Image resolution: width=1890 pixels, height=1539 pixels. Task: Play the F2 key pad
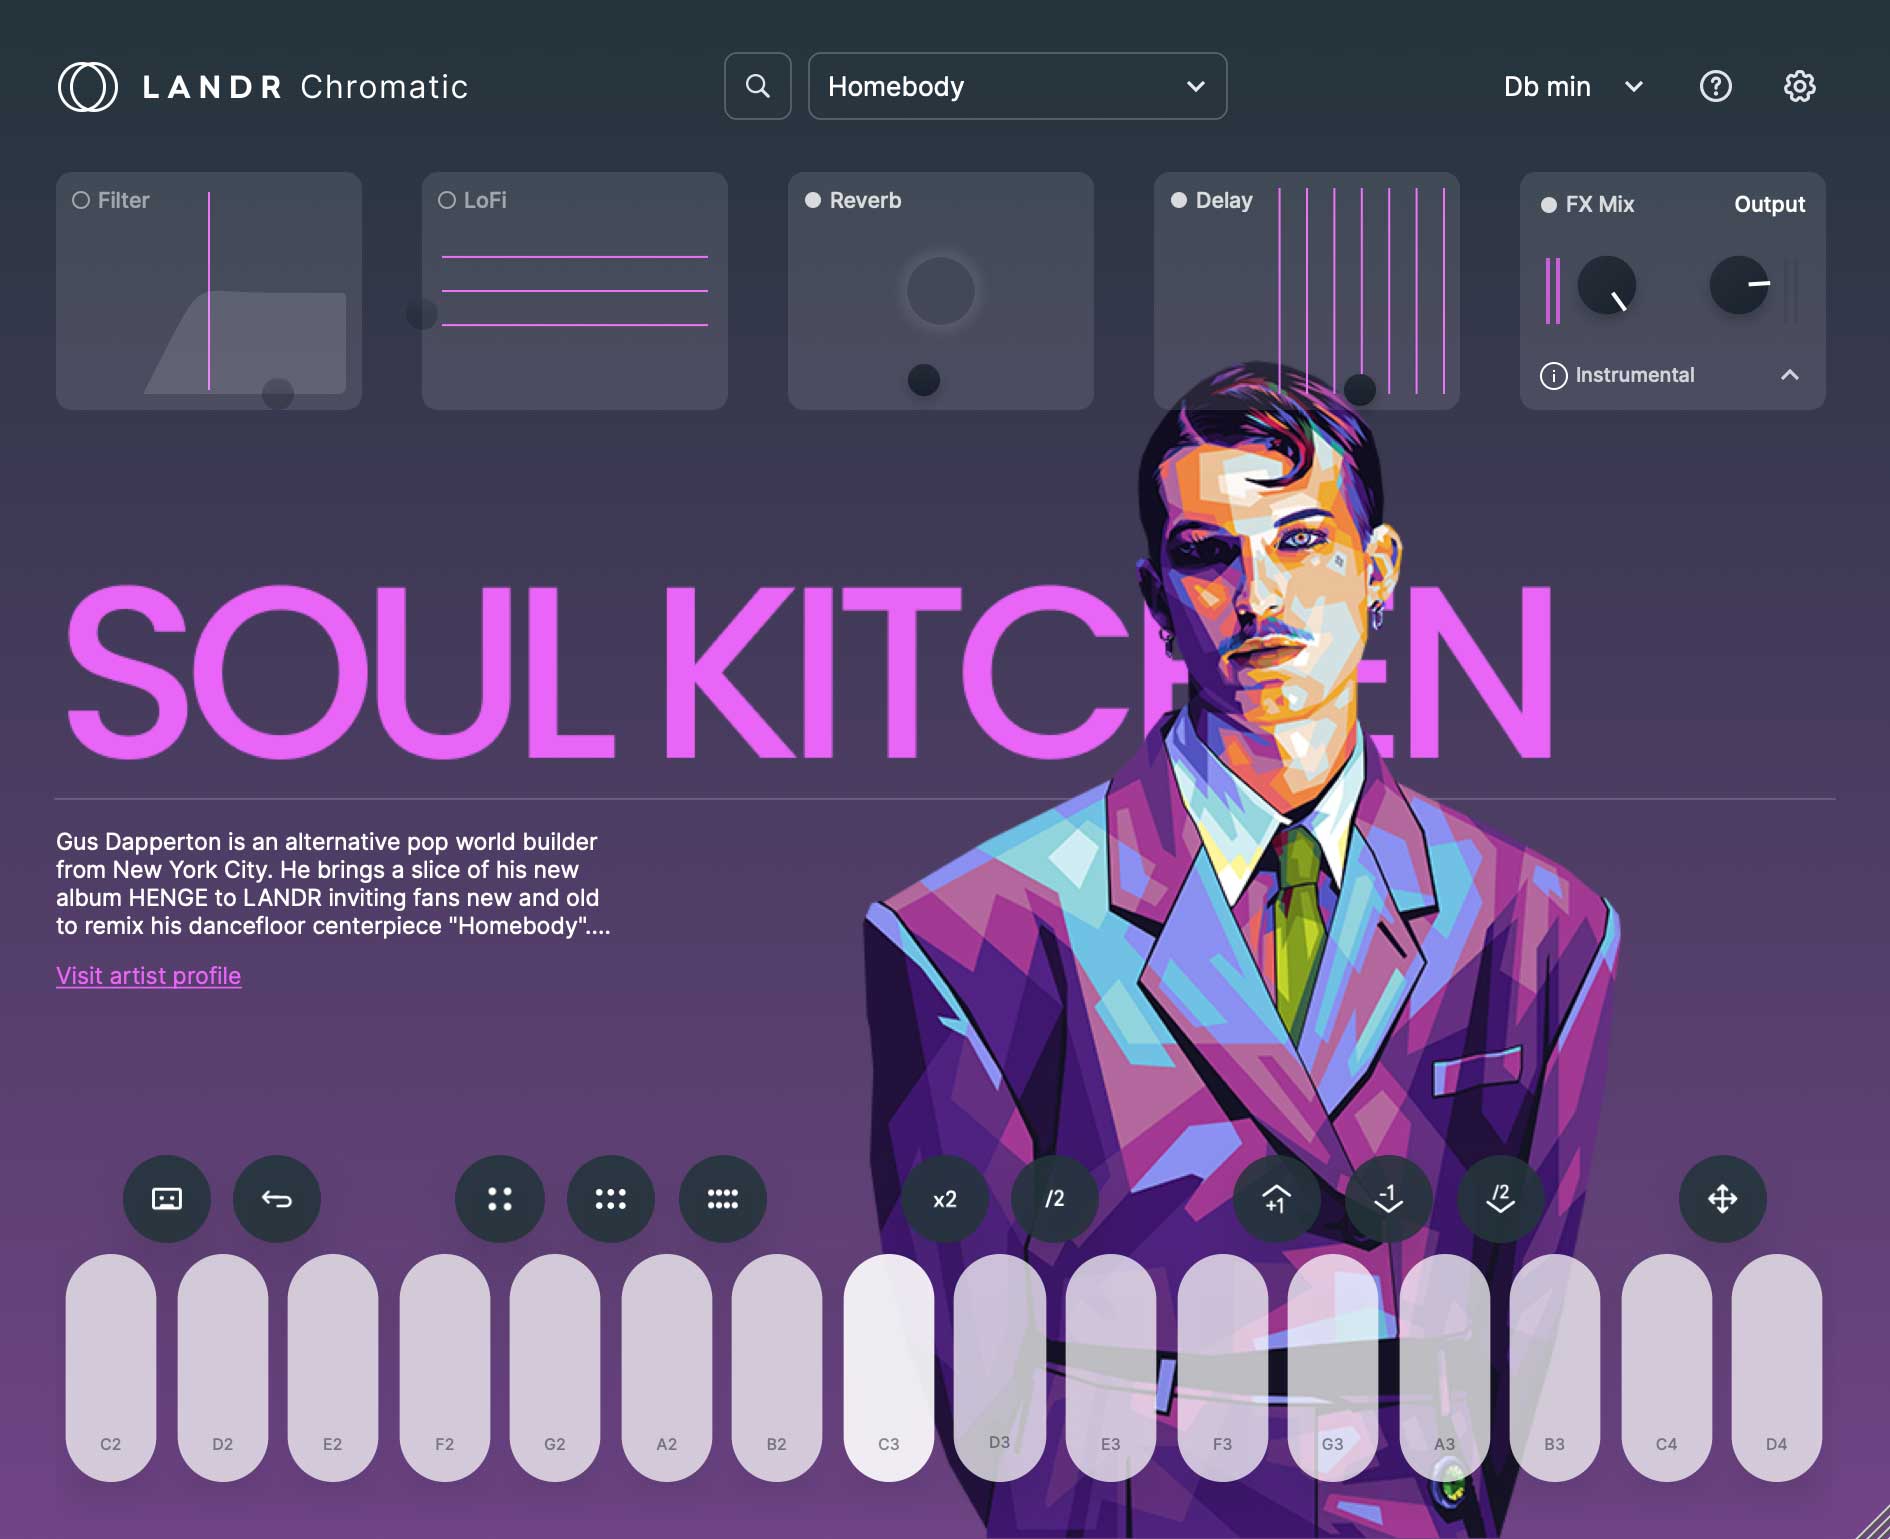(445, 1368)
